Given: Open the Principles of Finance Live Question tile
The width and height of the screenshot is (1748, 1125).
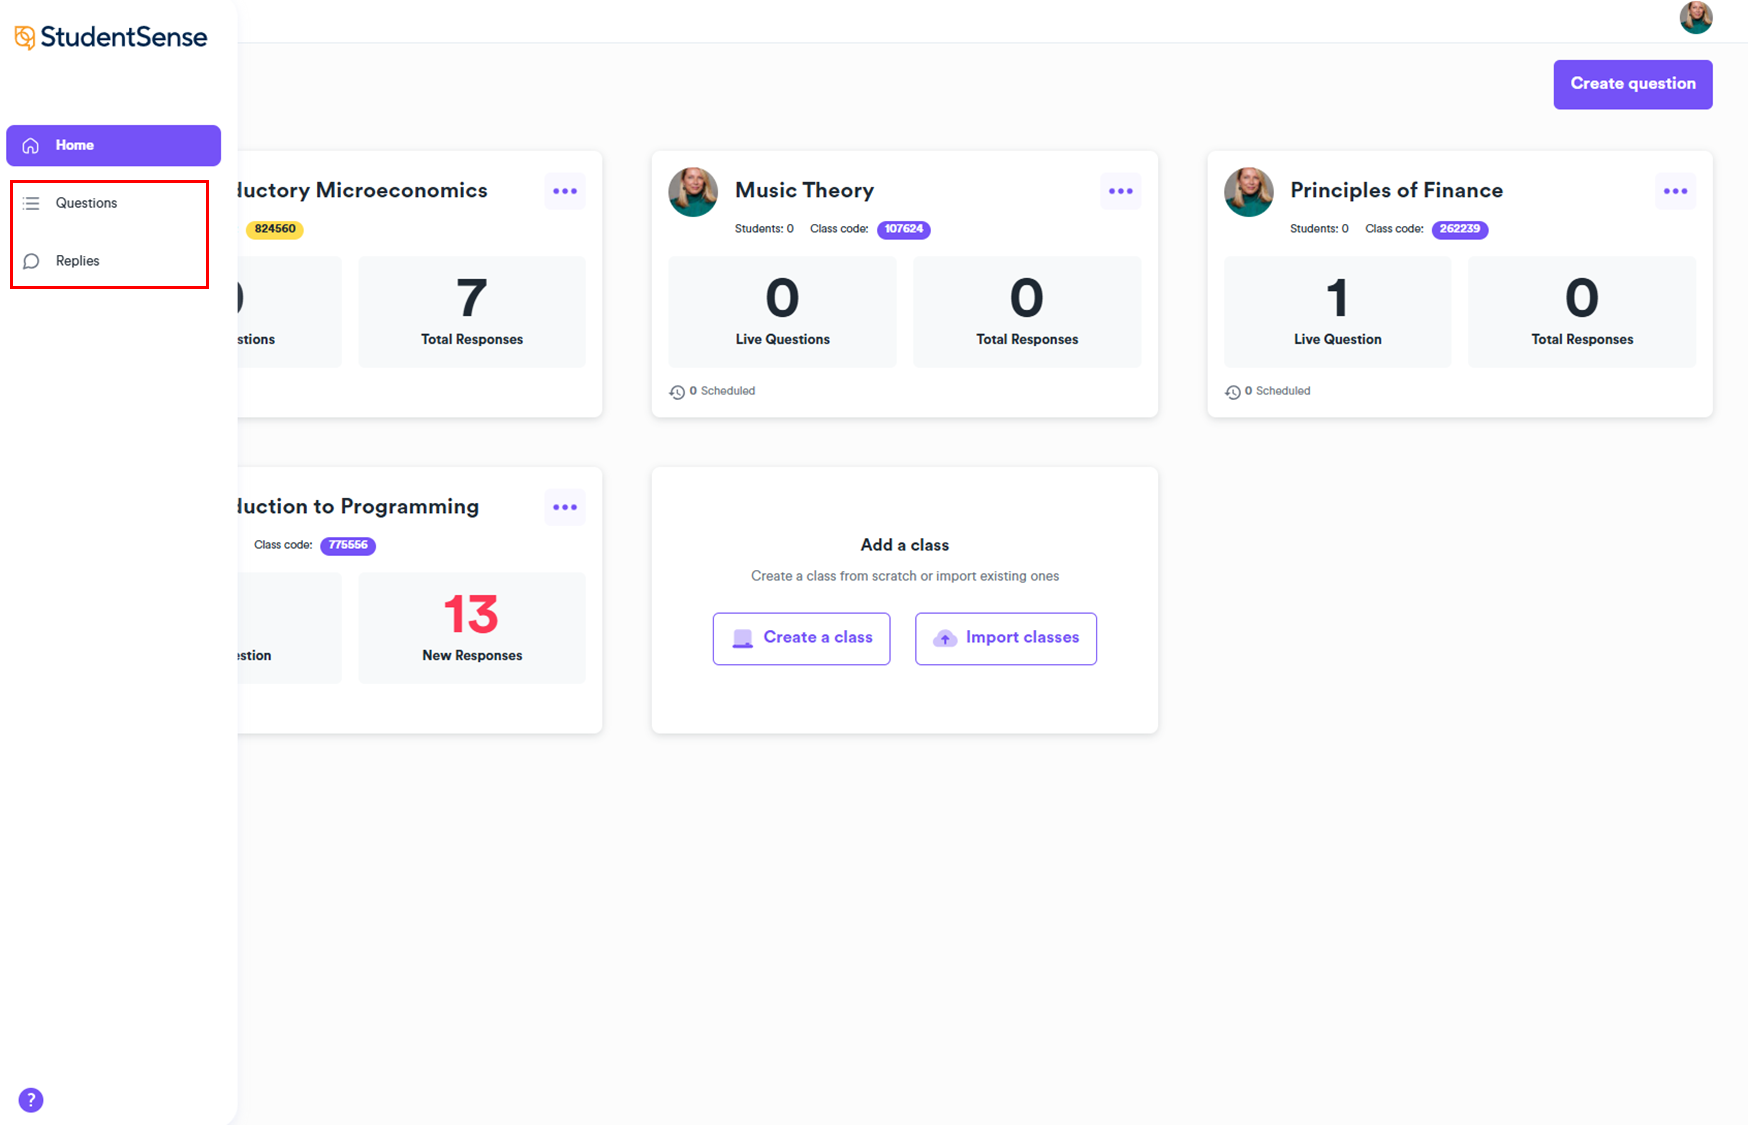Looking at the screenshot, I should (x=1337, y=311).
